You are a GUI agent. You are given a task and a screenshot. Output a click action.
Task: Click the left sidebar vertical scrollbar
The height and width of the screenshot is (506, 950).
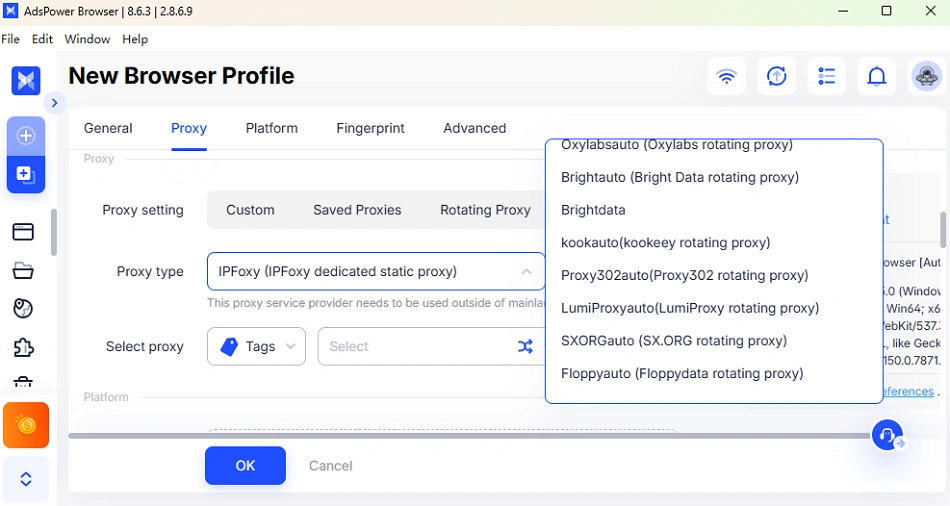(x=53, y=232)
